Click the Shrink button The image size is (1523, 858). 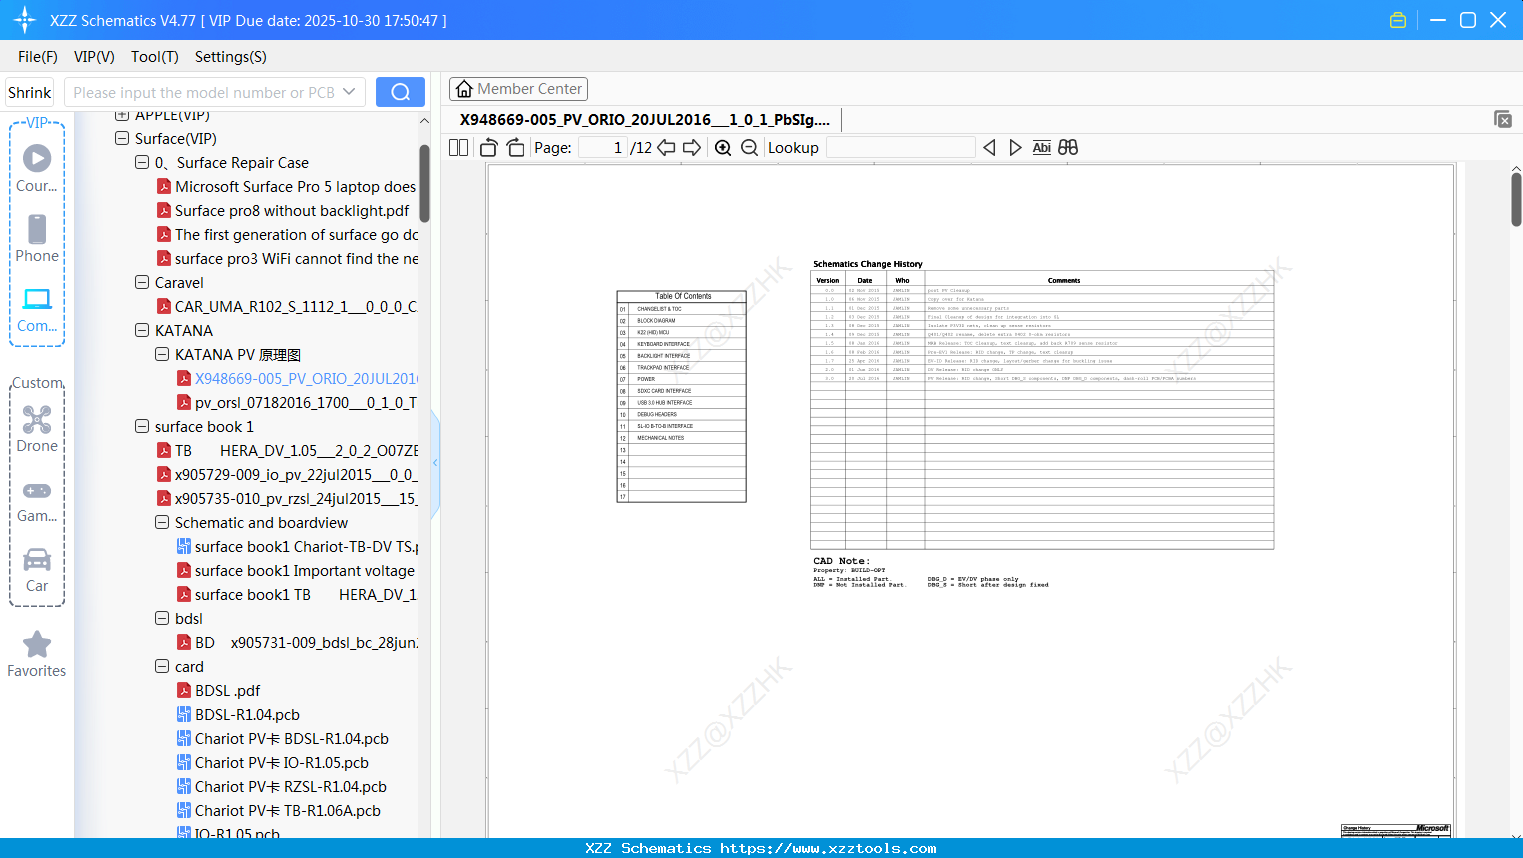(x=29, y=92)
